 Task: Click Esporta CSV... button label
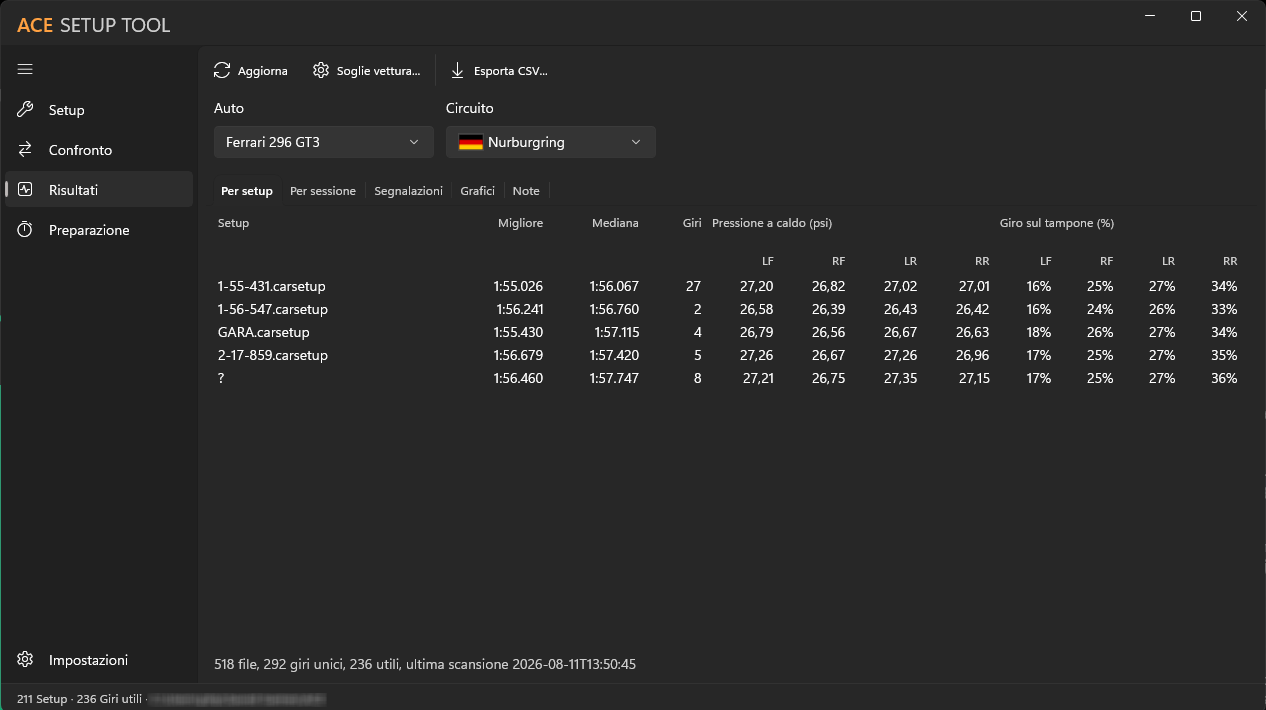click(x=511, y=71)
